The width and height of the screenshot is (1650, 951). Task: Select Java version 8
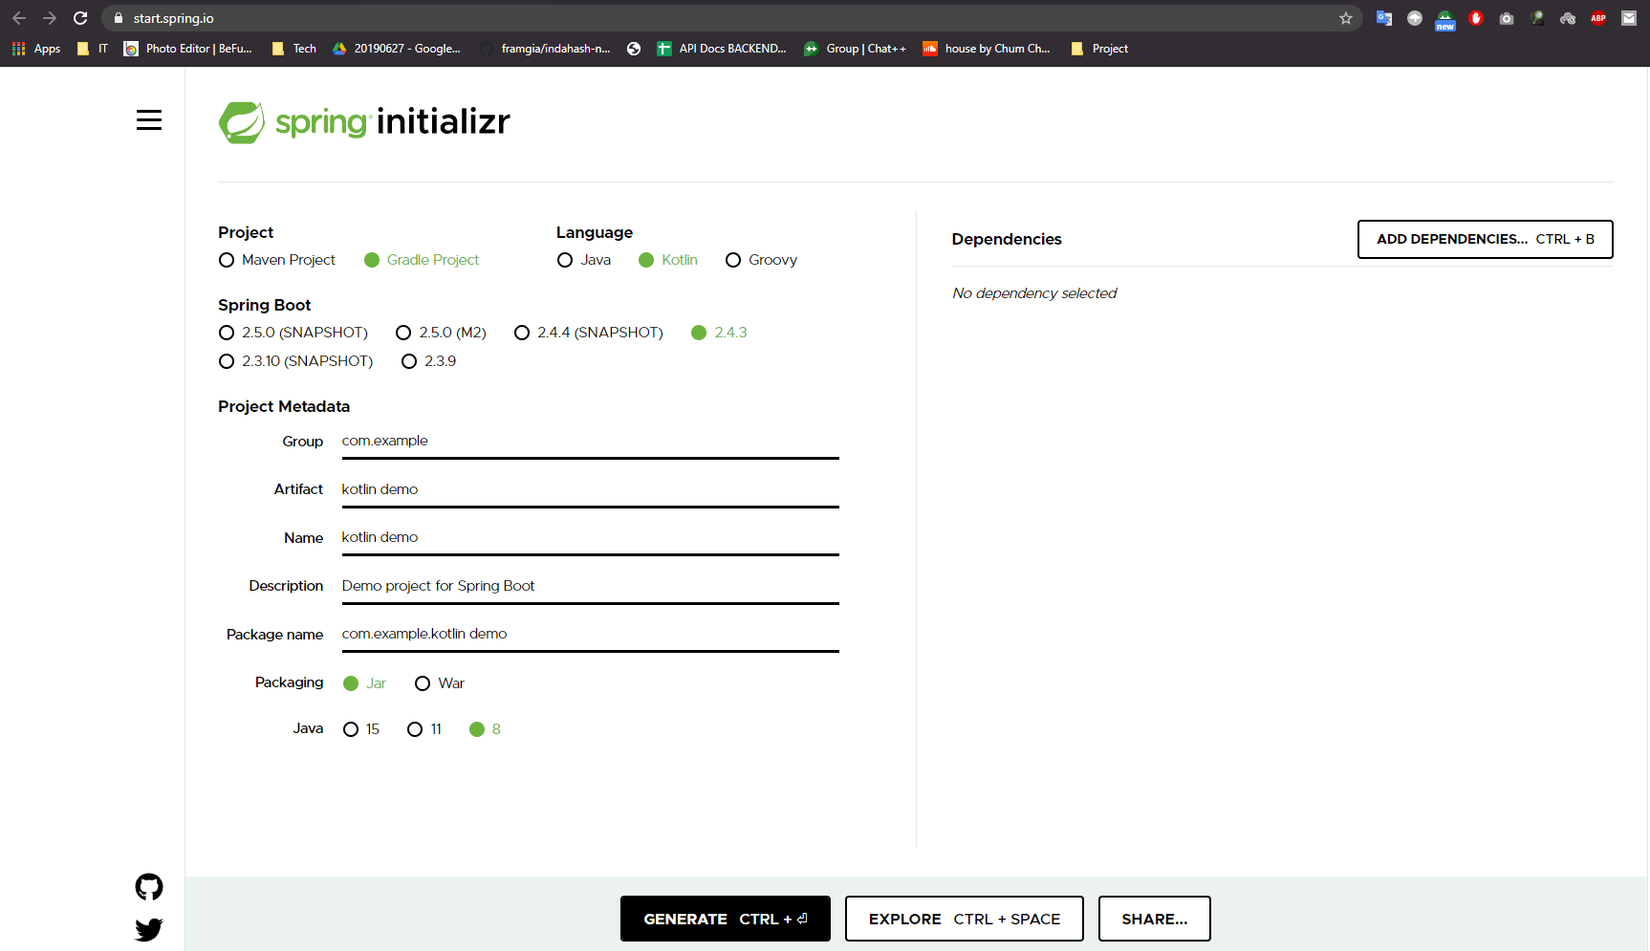click(477, 730)
